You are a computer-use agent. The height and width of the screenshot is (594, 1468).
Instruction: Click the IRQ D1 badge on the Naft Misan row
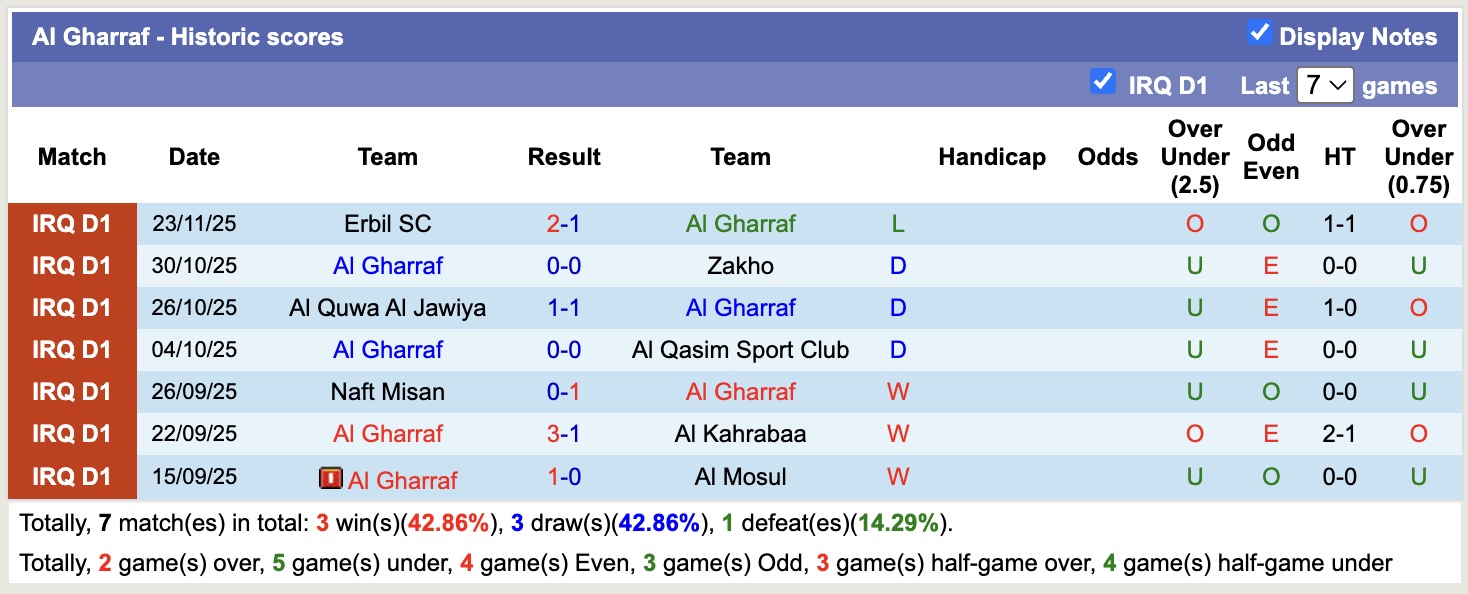72,391
